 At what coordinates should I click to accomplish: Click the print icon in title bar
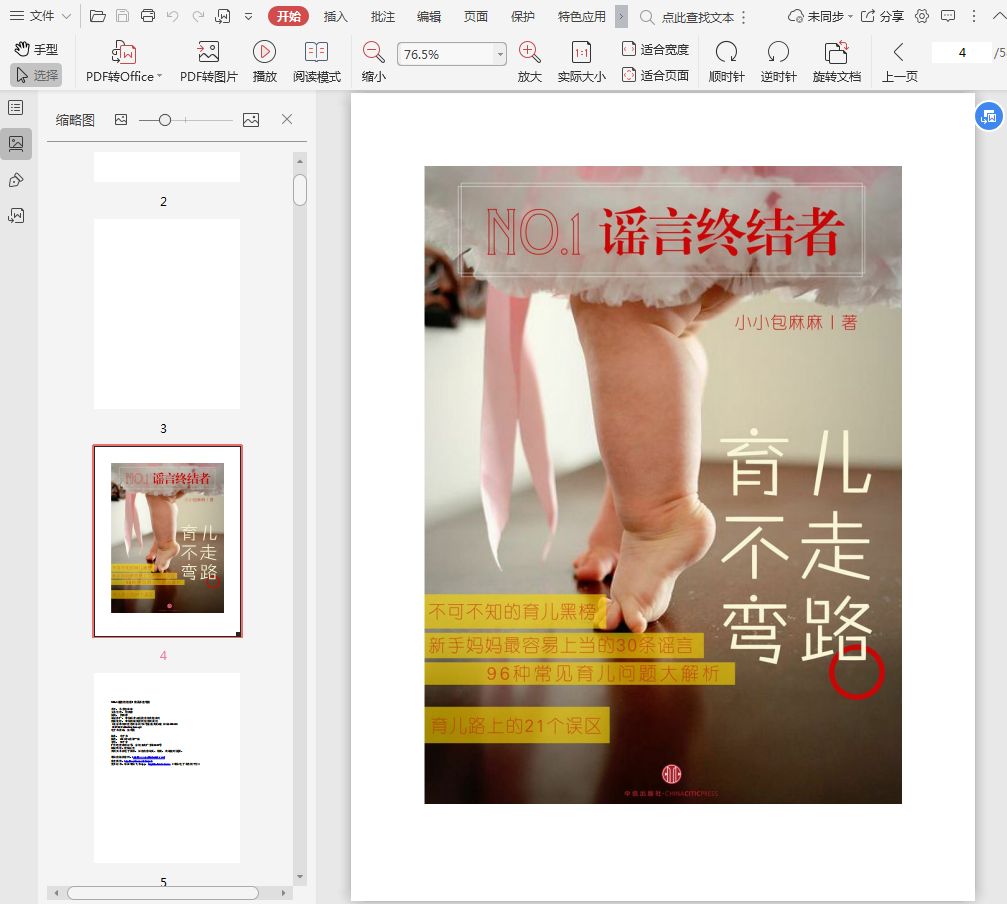(148, 16)
